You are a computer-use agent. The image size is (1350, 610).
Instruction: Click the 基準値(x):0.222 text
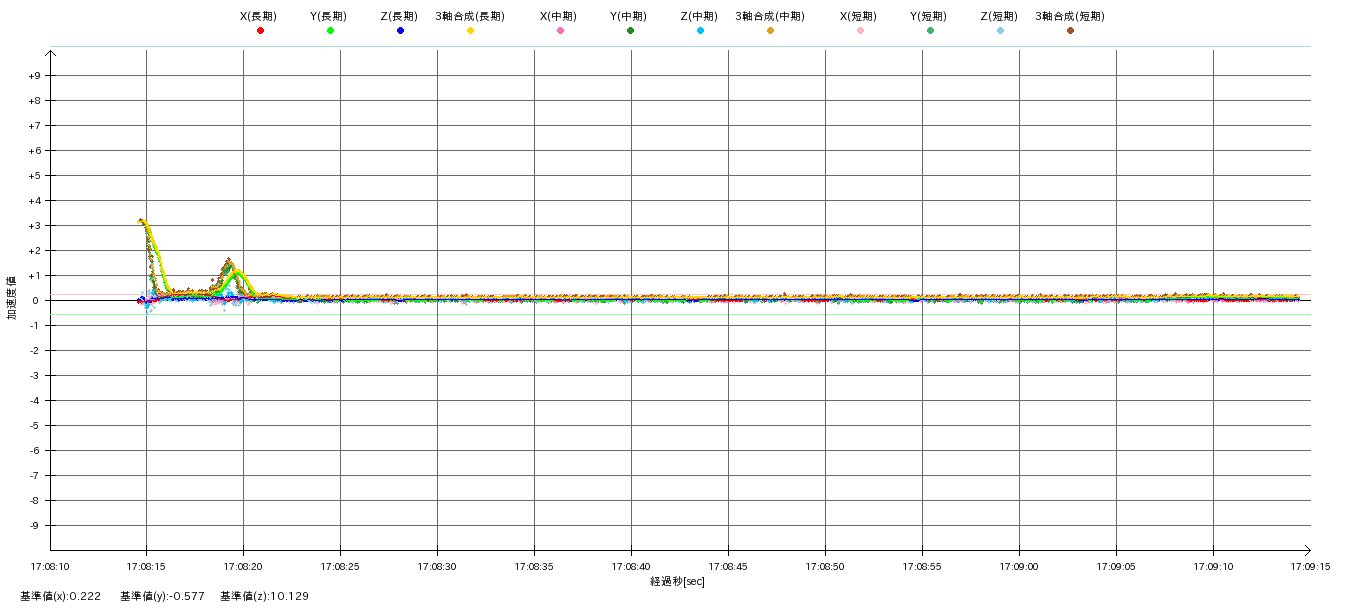(60, 596)
